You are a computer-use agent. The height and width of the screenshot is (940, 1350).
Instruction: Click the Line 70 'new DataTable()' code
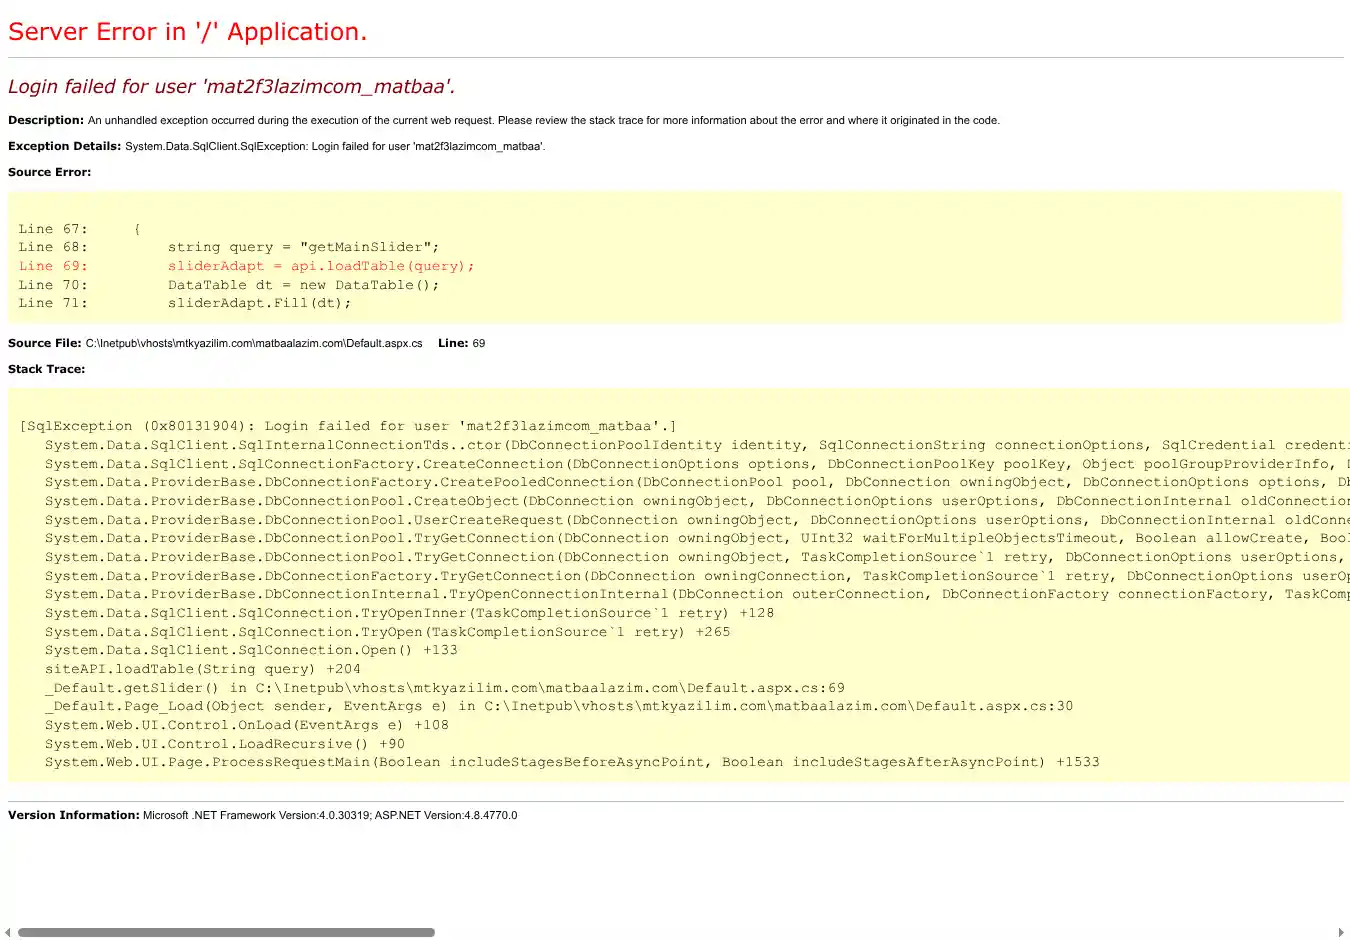tap(303, 285)
